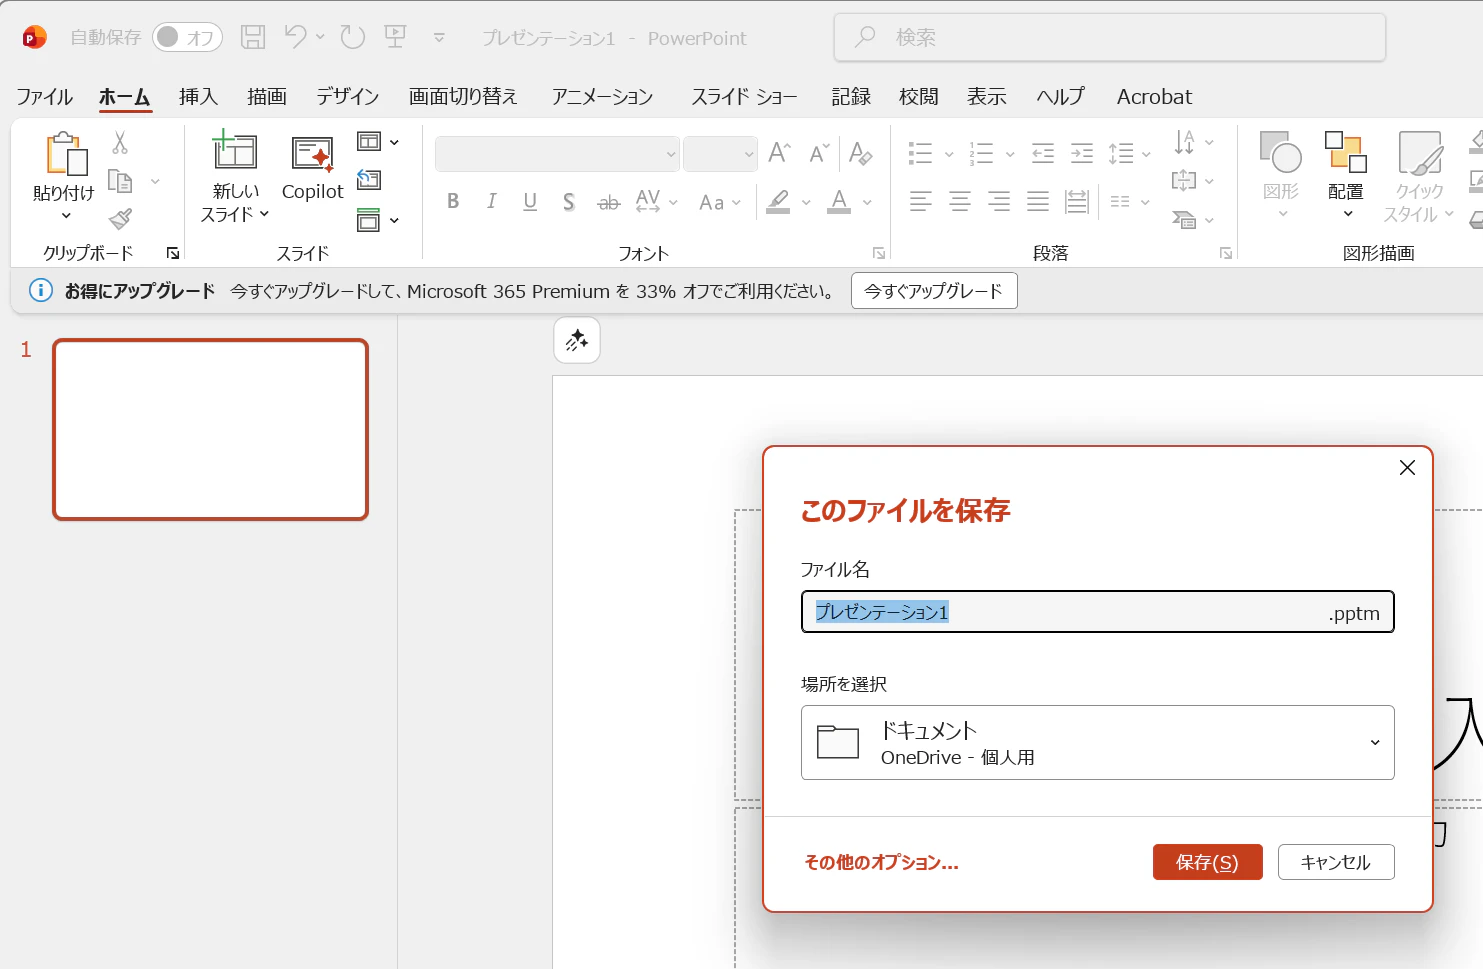Click the Redo arrow icon
The width and height of the screenshot is (1483, 969).
[352, 37]
